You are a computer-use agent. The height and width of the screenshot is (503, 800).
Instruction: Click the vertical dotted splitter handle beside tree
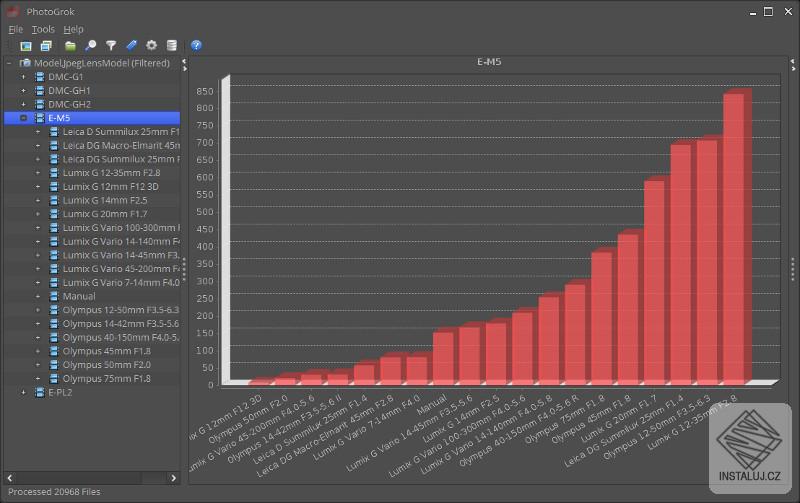[x=184, y=269]
